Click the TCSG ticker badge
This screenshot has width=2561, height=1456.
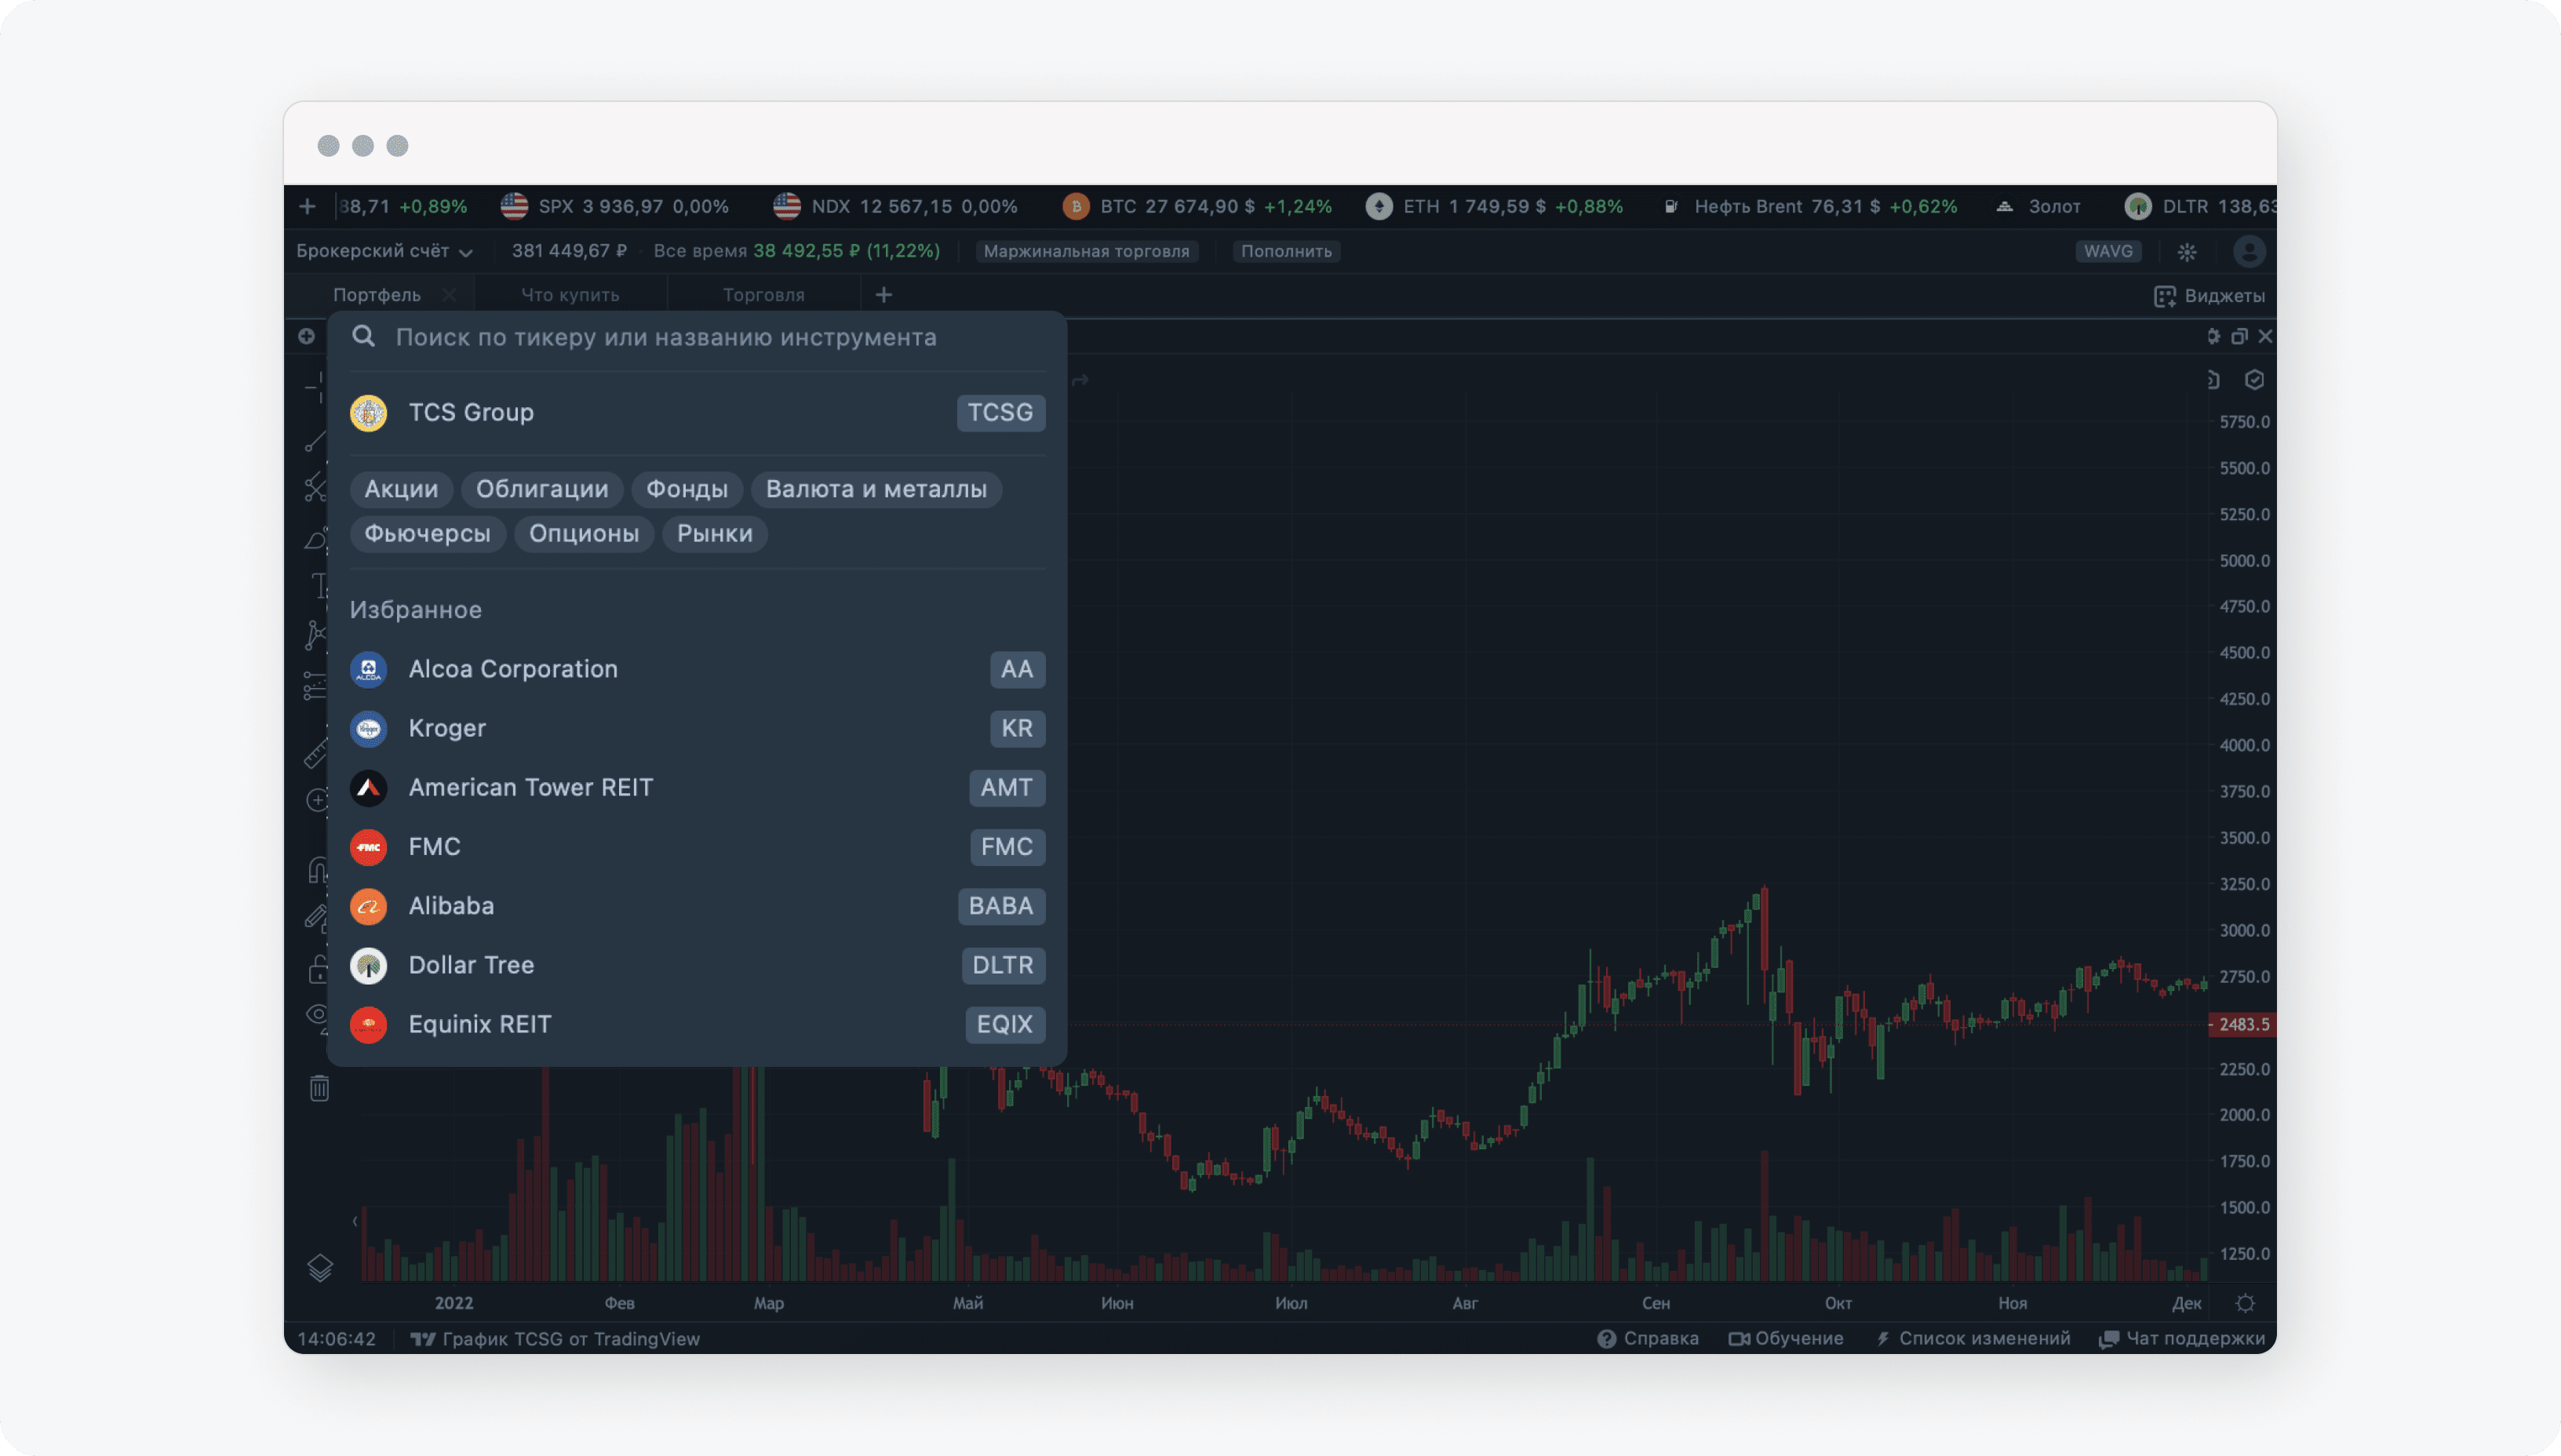pyautogui.click(x=1000, y=412)
